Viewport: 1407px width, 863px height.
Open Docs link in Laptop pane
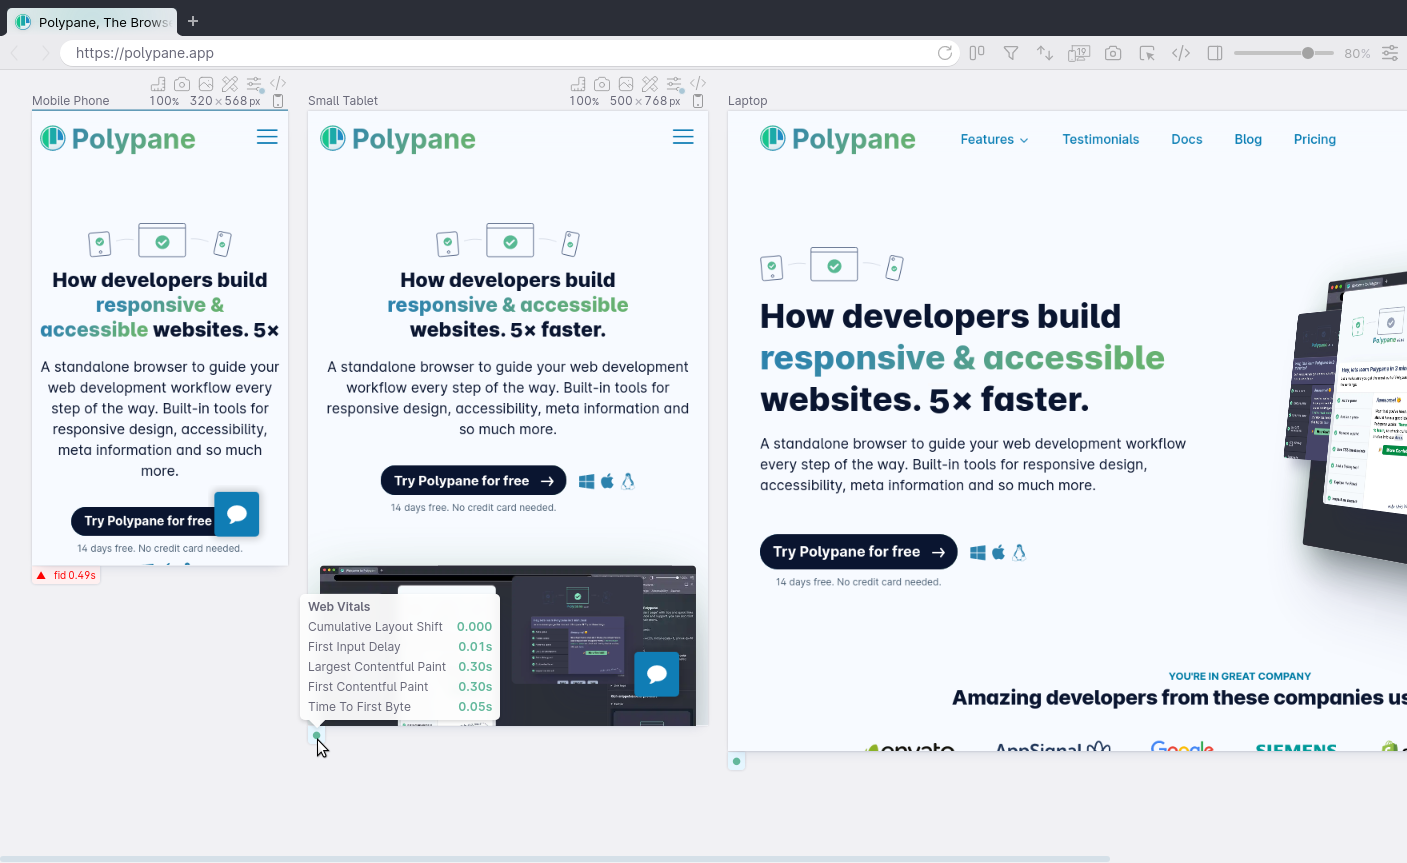pyautogui.click(x=1187, y=139)
